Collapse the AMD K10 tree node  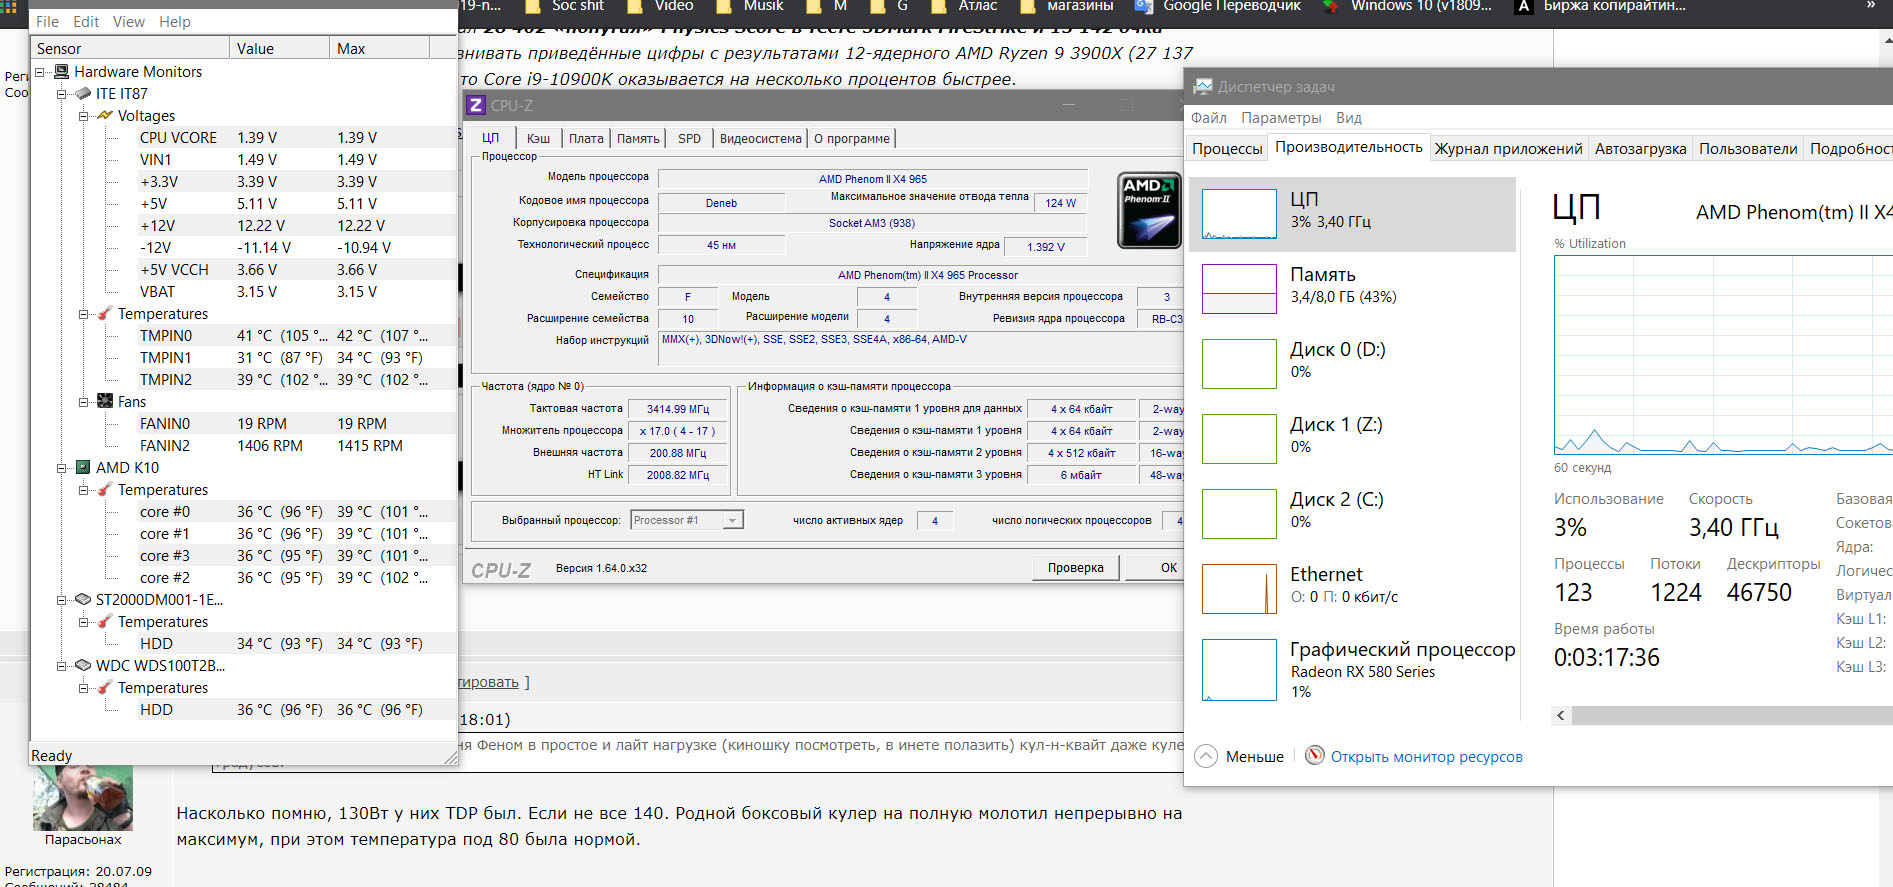pos(62,468)
